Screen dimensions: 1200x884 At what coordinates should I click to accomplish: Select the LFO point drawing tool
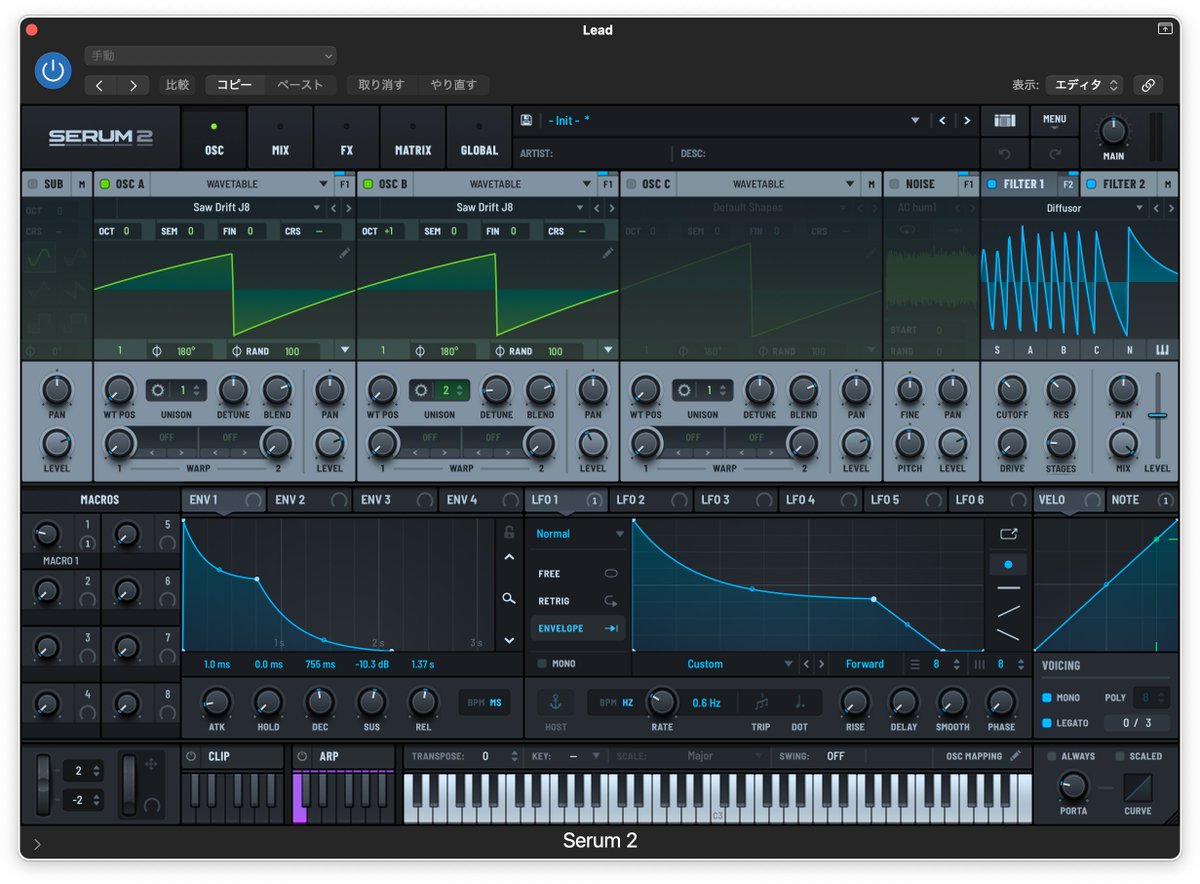1008,564
